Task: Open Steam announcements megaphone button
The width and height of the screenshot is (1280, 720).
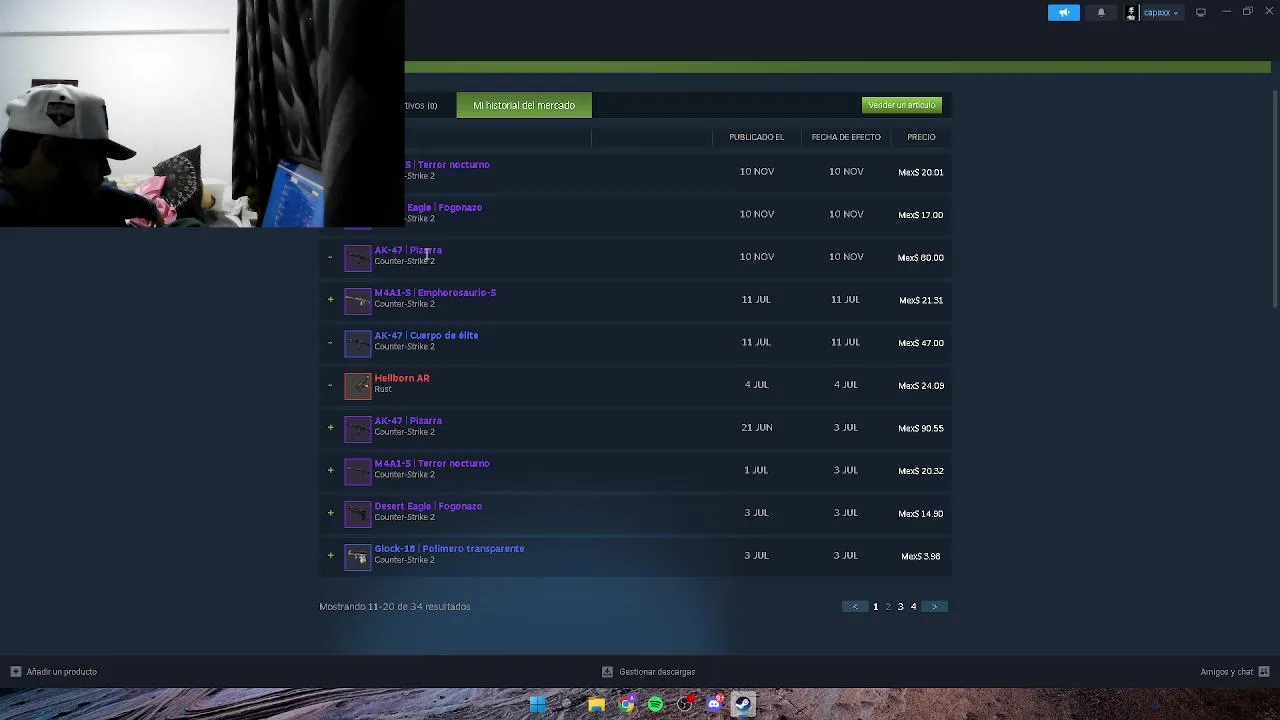Action: (x=1063, y=13)
